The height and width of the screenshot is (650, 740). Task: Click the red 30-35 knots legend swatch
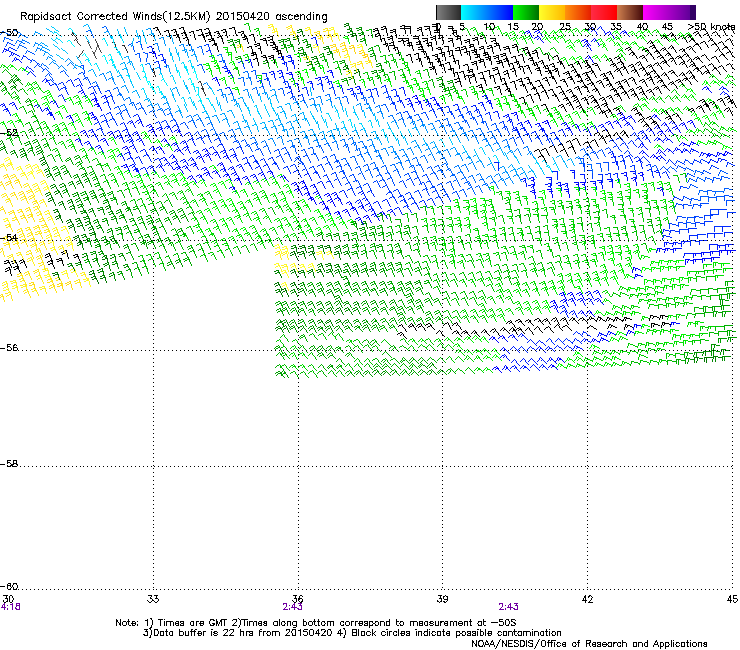pyautogui.click(x=604, y=12)
